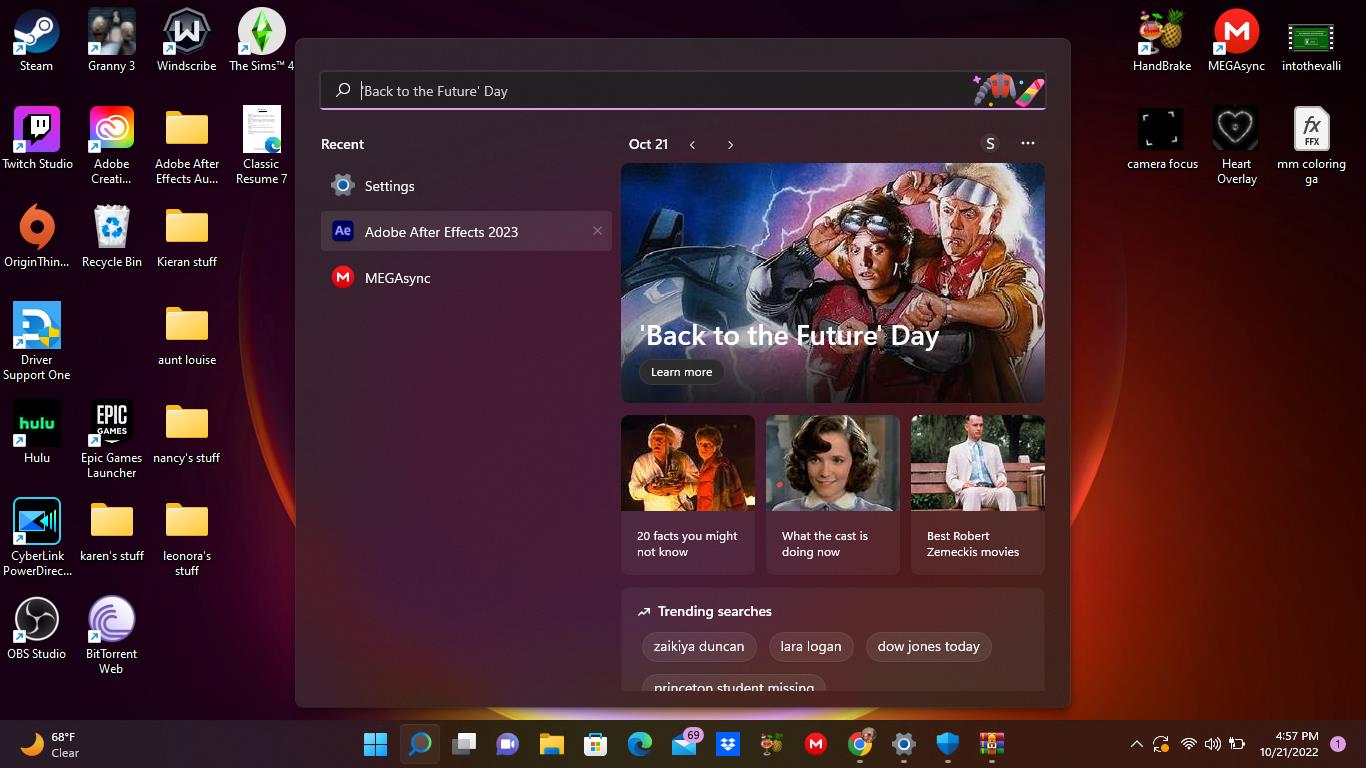The width and height of the screenshot is (1366, 768).
Task: Open Dropbox from the taskbar
Action: (728, 744)
